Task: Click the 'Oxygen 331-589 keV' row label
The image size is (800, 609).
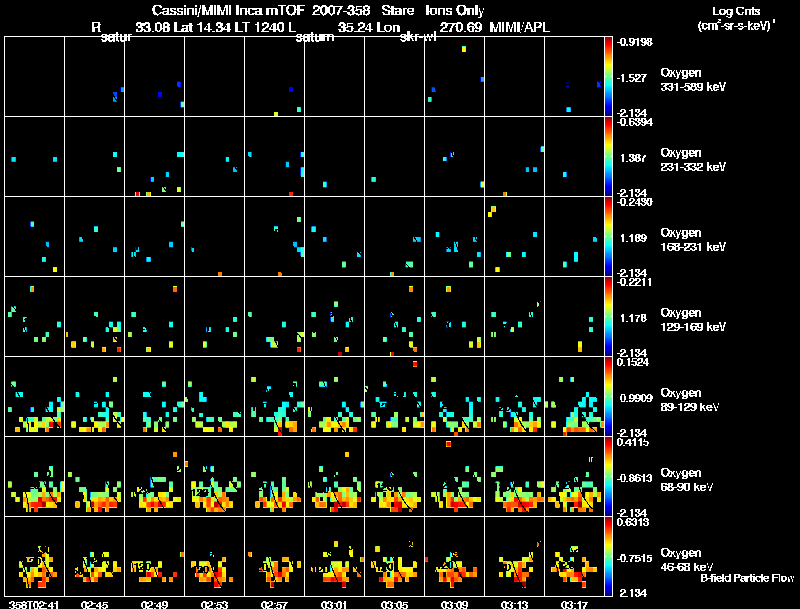Action: tap(693, 80)
